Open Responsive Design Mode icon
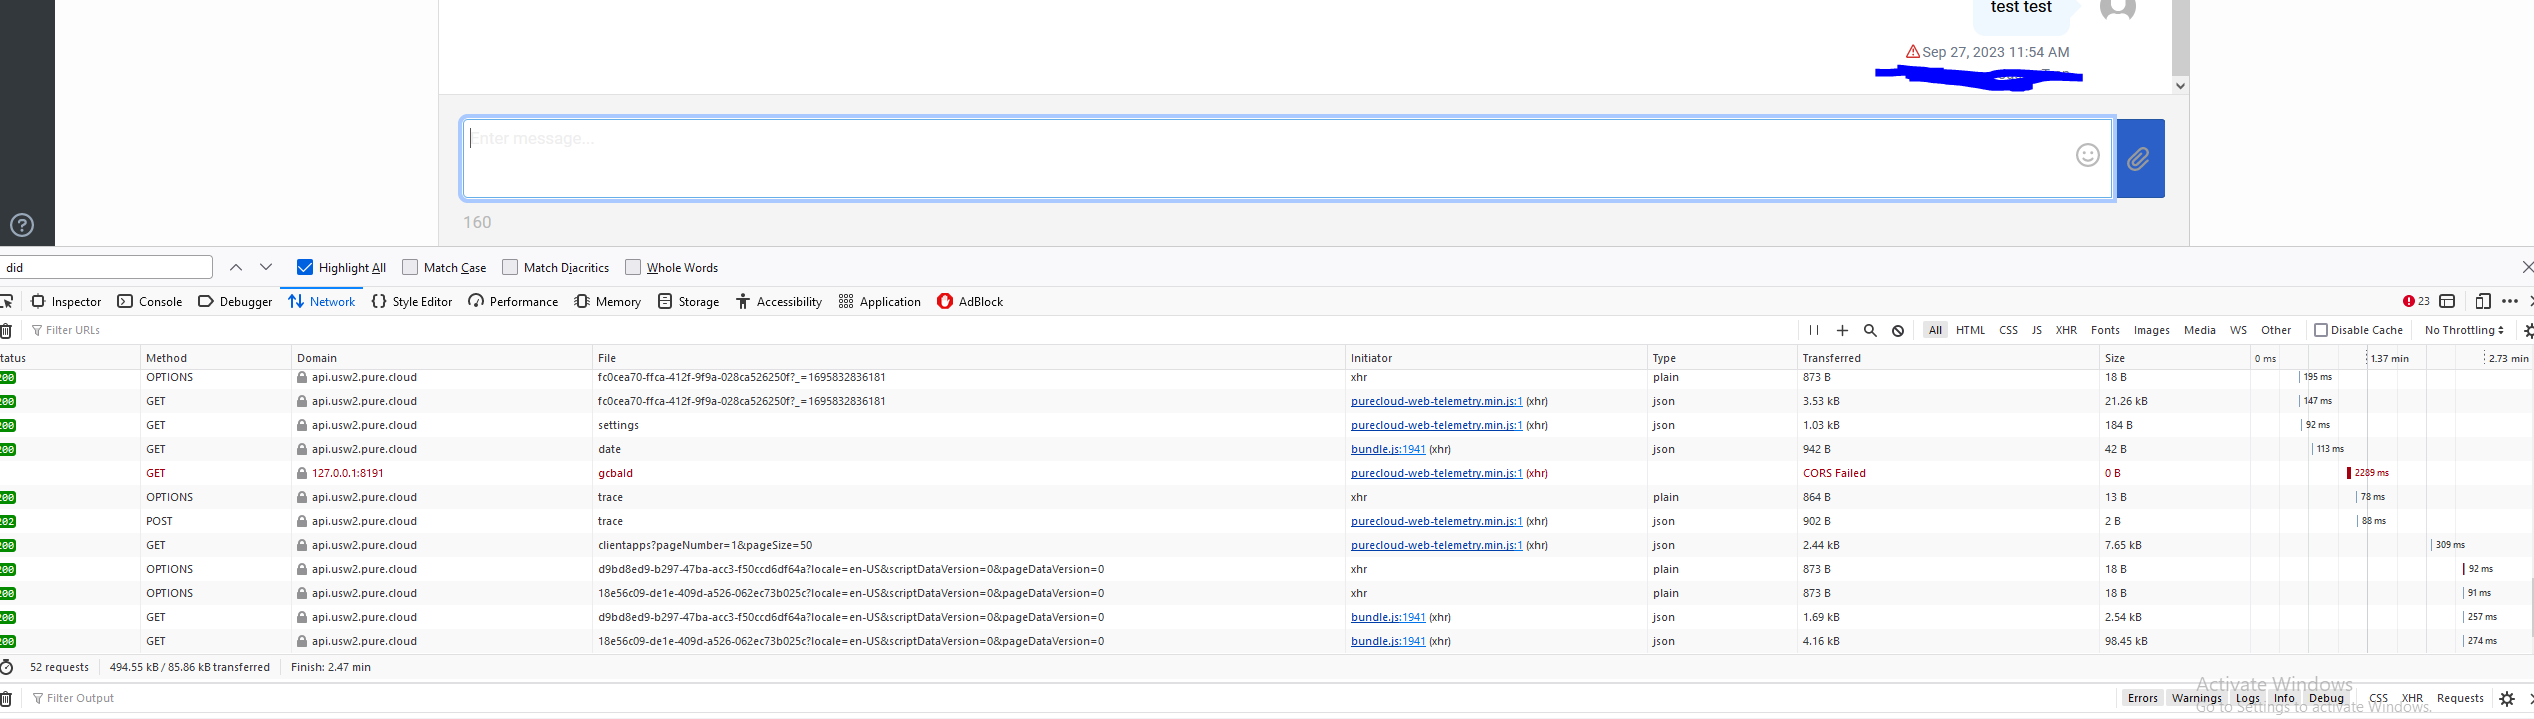Image resolution: width=2534 pixels, height=719 pixels. click(x=2483, y=301)
